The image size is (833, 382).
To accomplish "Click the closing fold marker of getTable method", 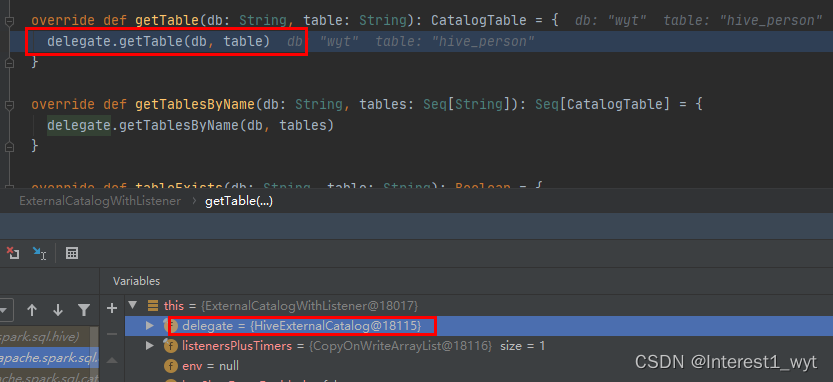I will point(9,63).
